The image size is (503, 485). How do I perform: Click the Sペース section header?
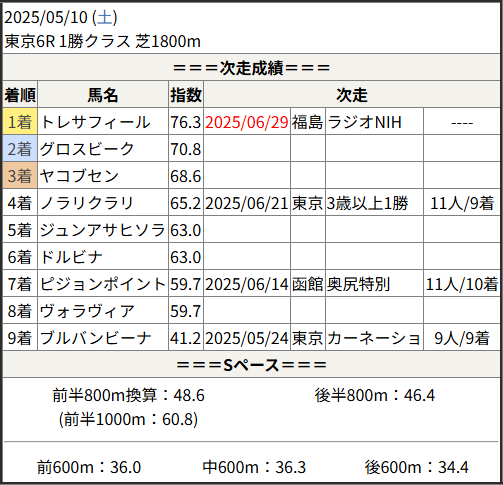click(251, 365)
